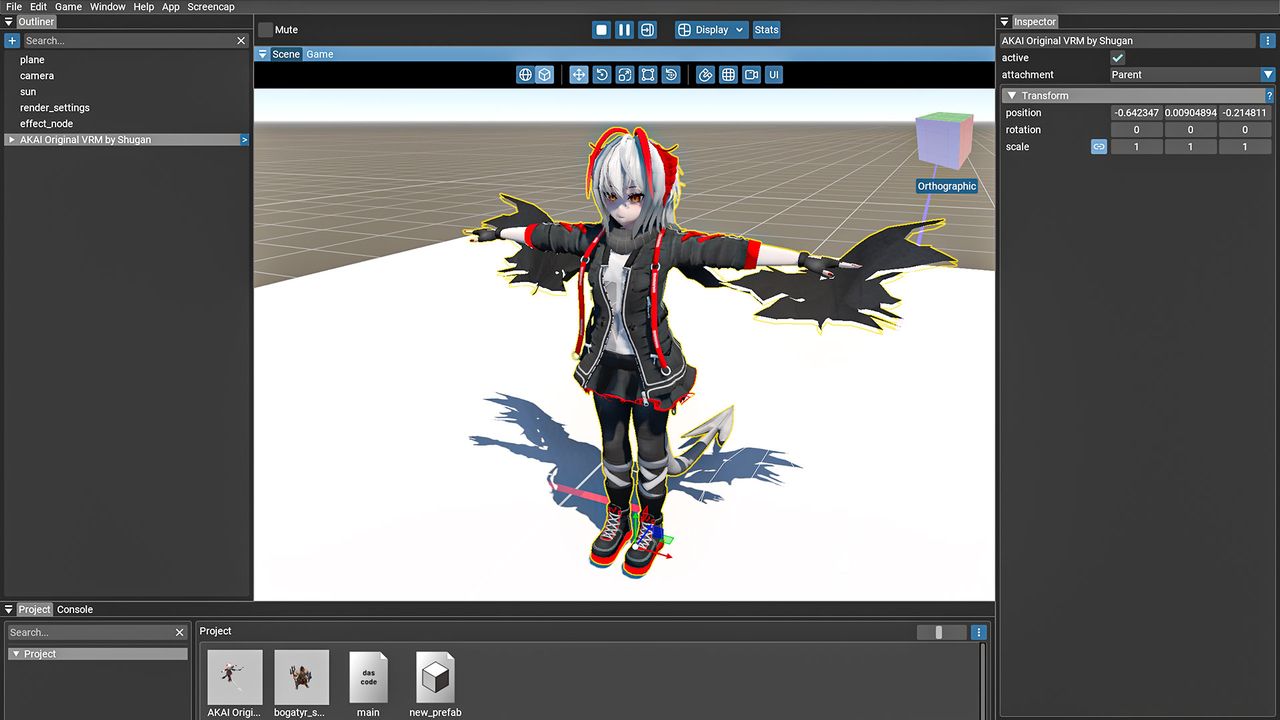Toggle the scale link lock button
This screenshot has height=720, width=1280.
[1099, 147]
